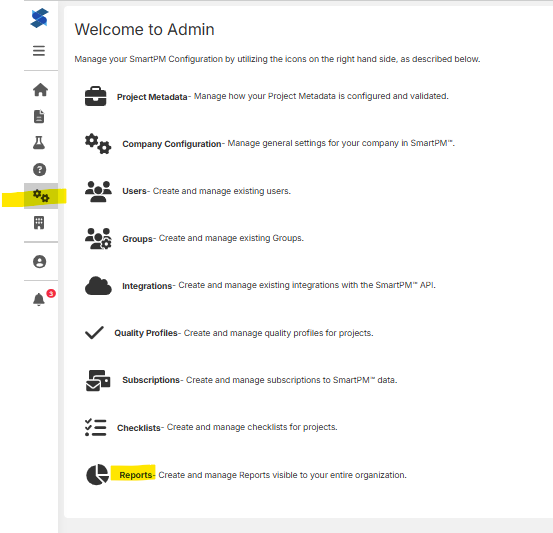
Task: Click the Integrations cloud icon
Action: tap(98, 286)
